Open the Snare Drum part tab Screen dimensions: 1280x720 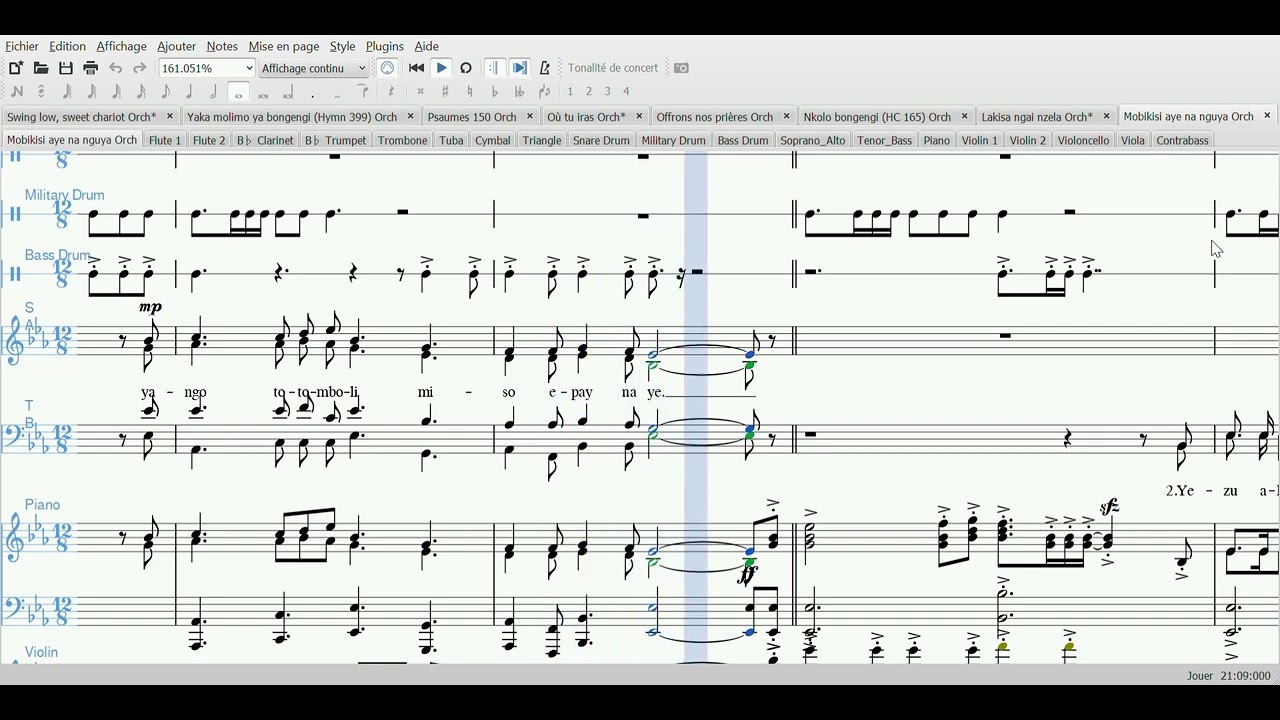pos(601,141)
